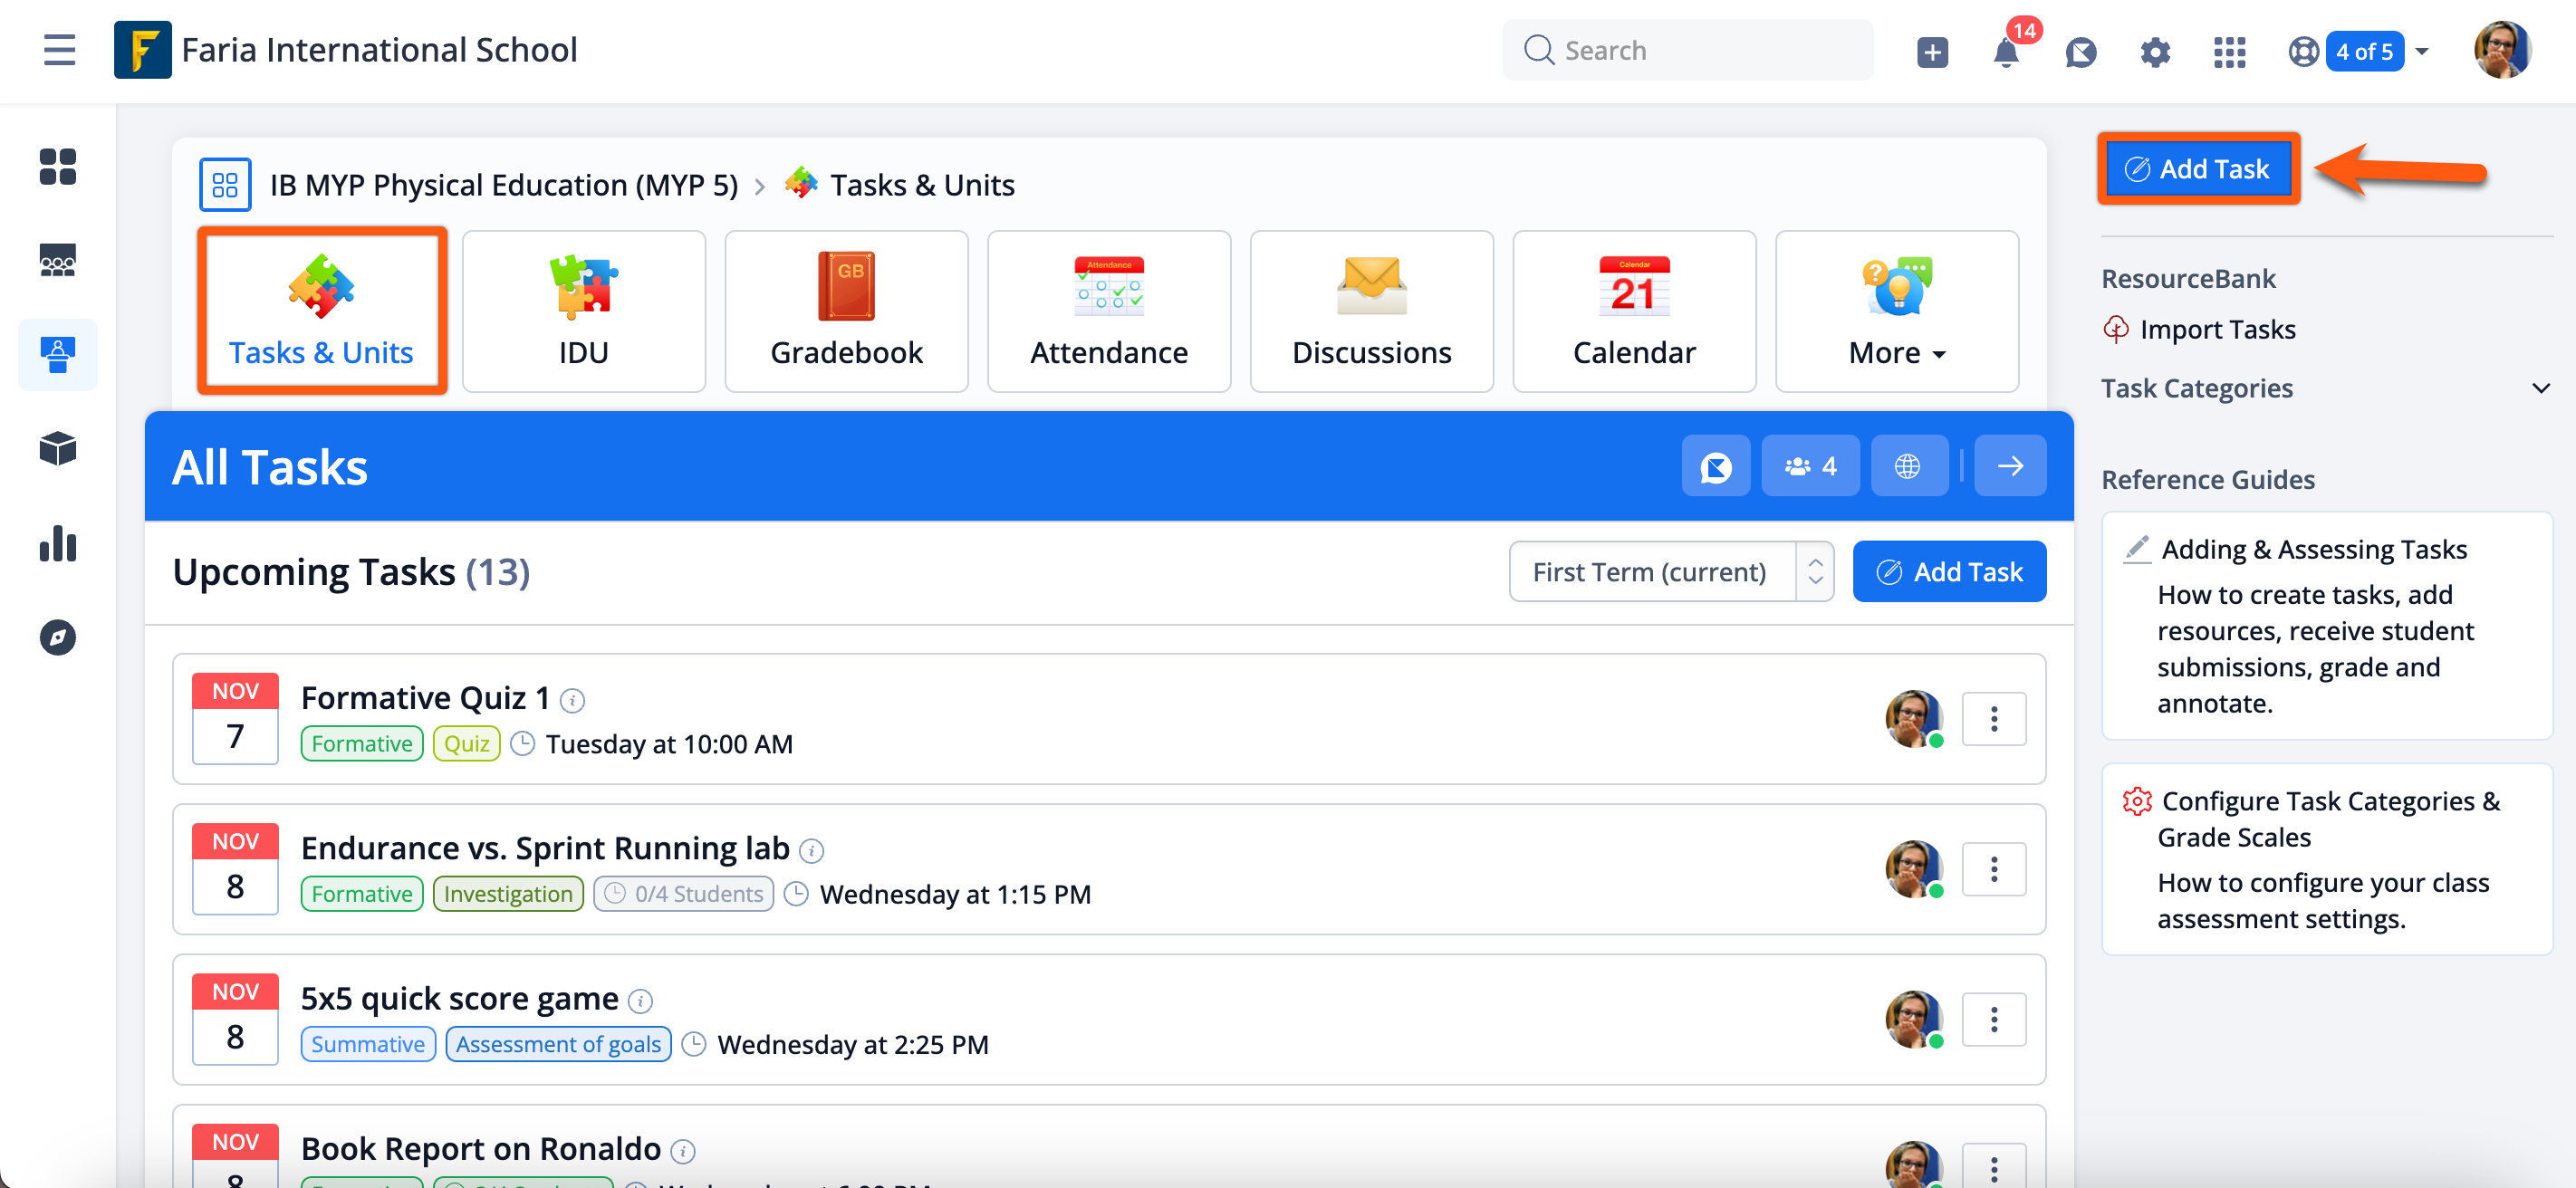Toggle the hamburger menu in top left

coord(59,50)
